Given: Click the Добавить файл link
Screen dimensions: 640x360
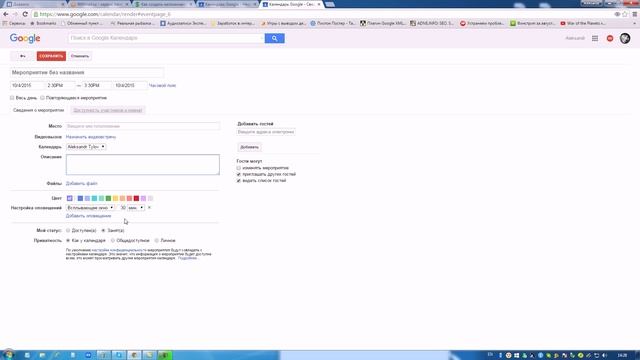Looking at the screenshot, I should tap(82, 184).
